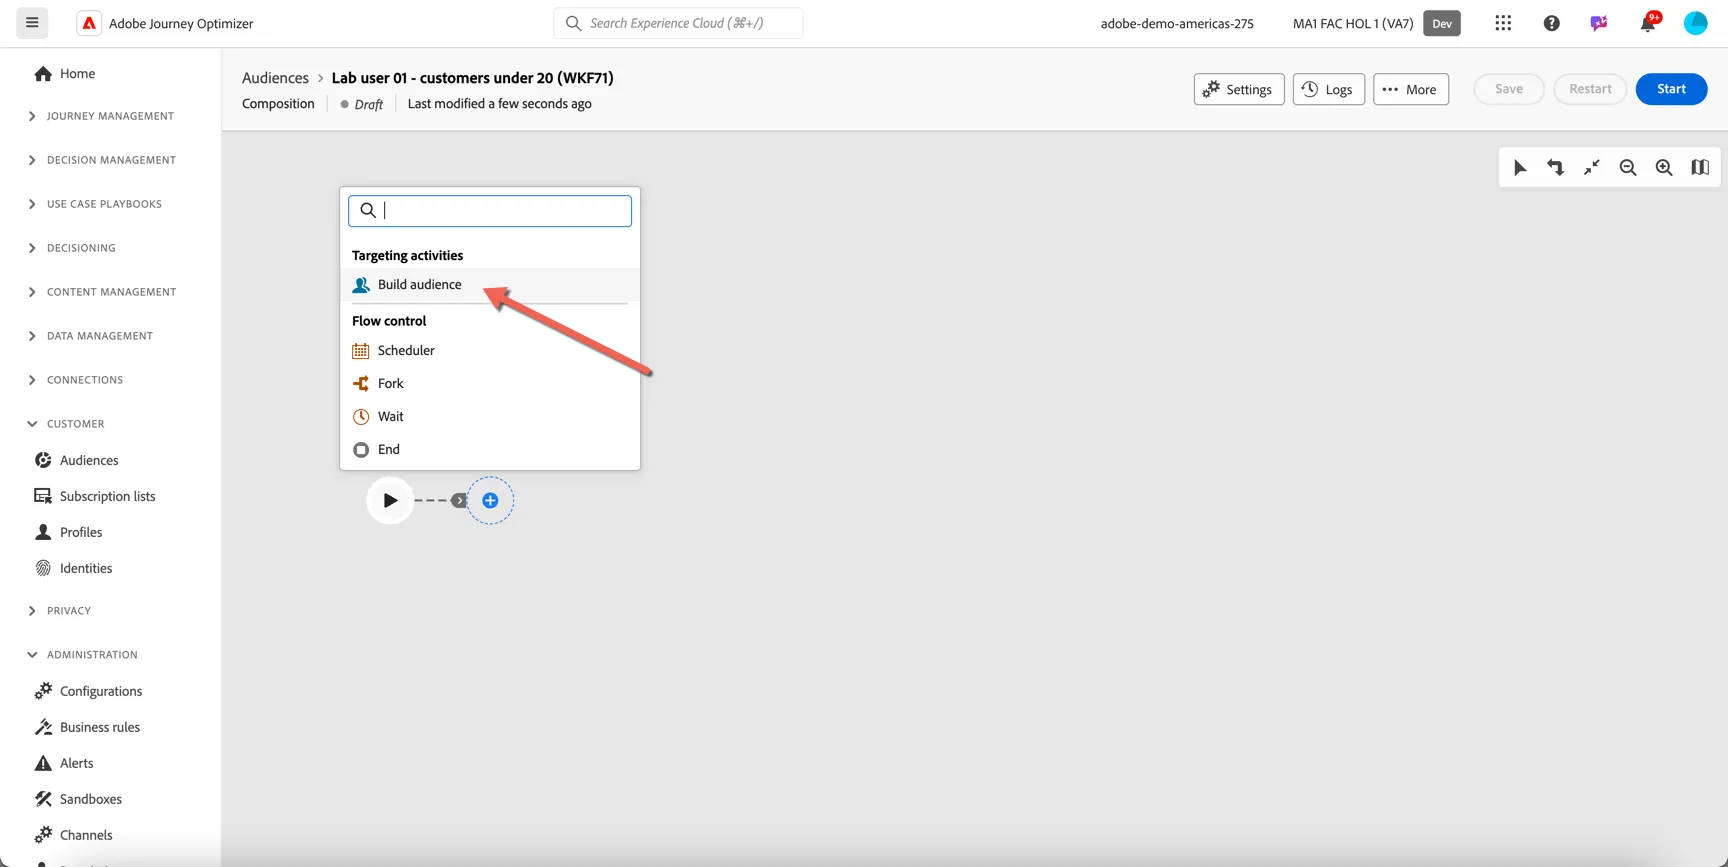
Task: Click the Search Experience Cloud field
Action: (678, 23)
